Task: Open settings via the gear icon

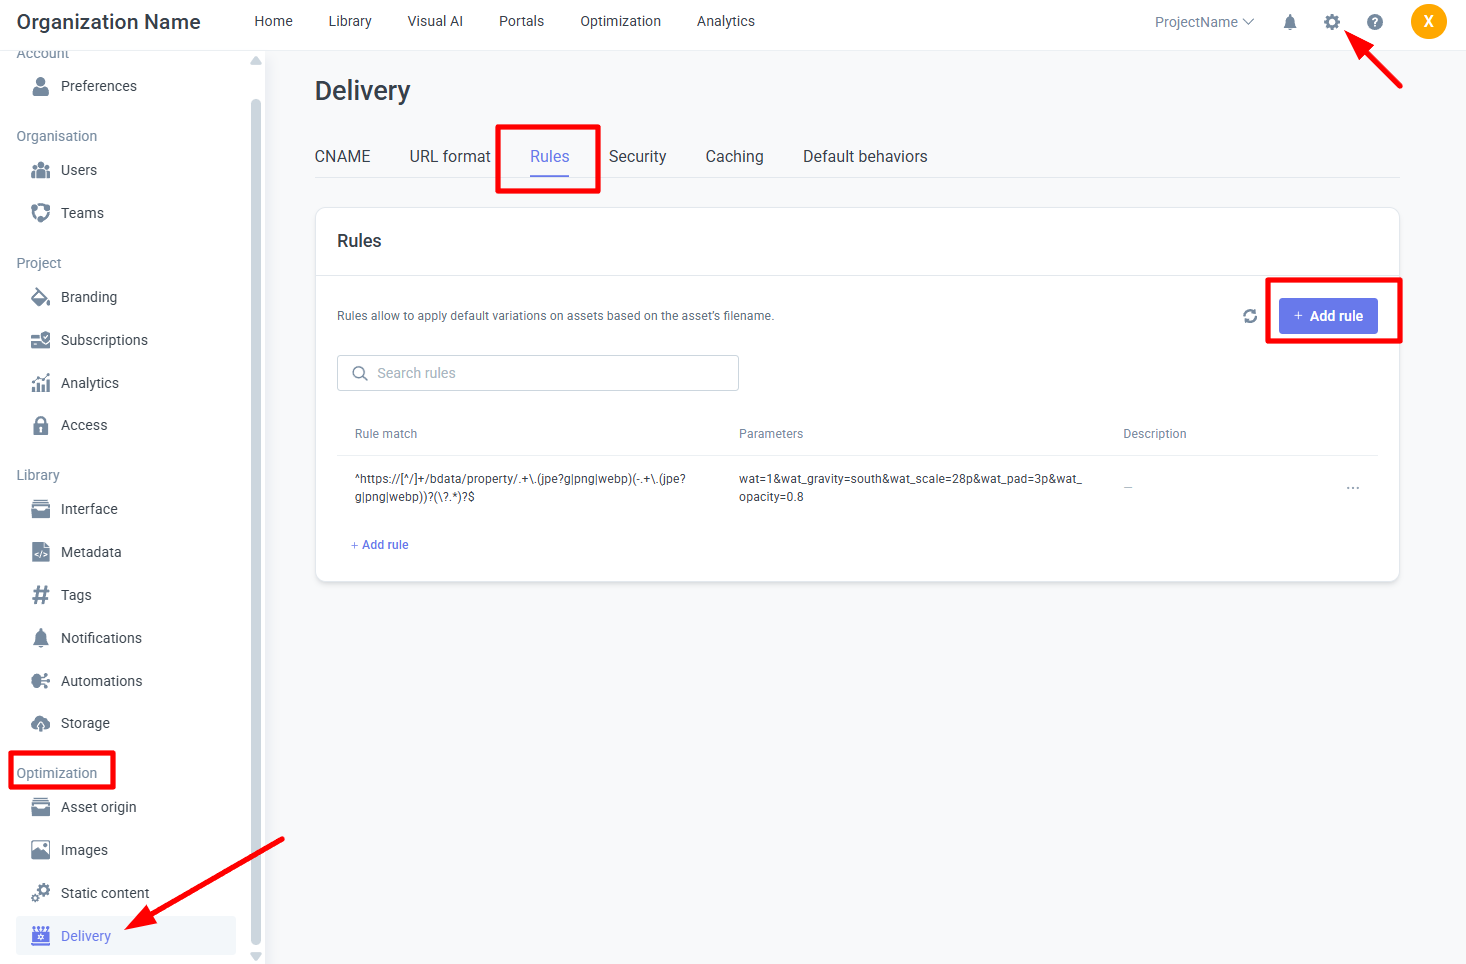Action: point(1331,22)
